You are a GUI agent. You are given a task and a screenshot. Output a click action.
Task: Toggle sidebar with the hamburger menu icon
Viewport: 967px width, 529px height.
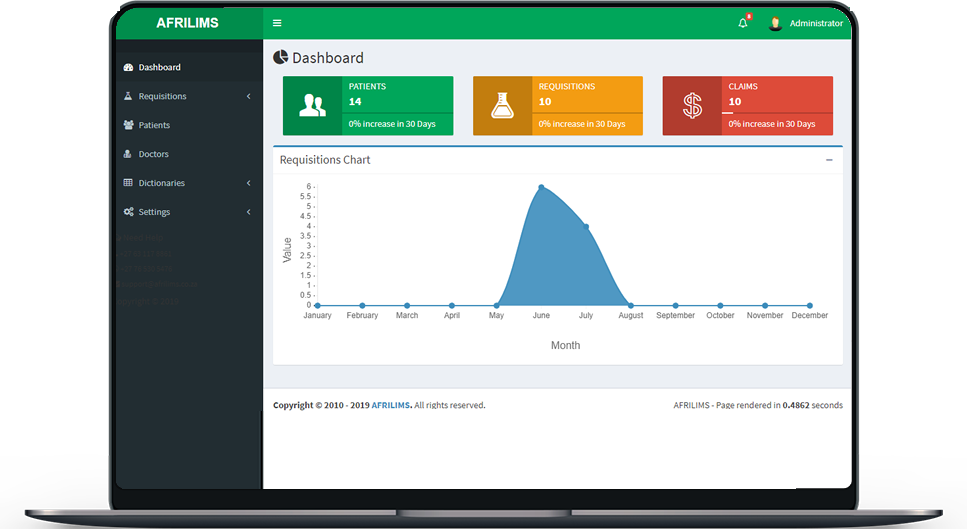click(277, 23)
